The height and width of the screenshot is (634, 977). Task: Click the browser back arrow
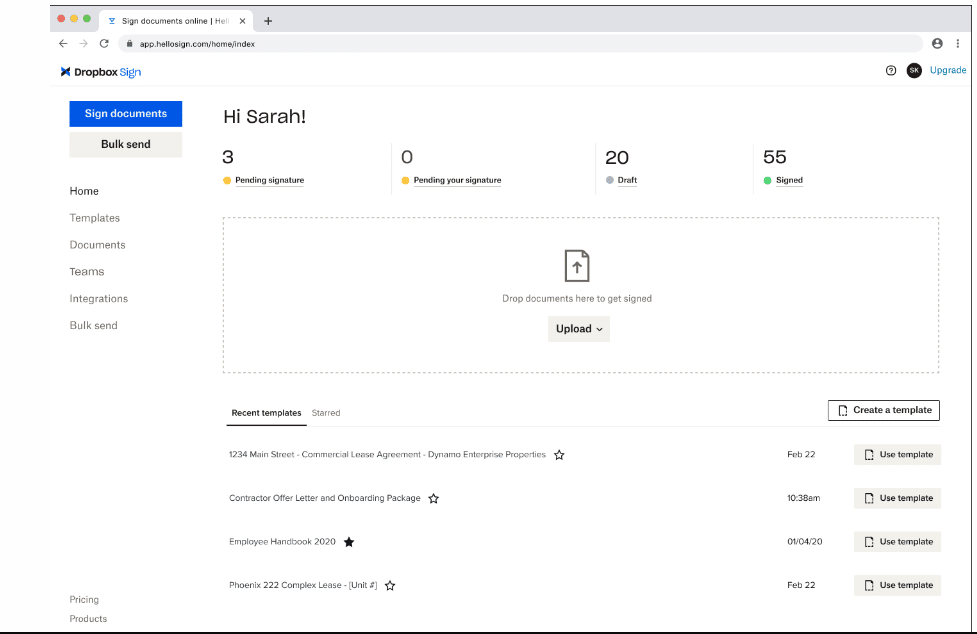tap(62, 43)
